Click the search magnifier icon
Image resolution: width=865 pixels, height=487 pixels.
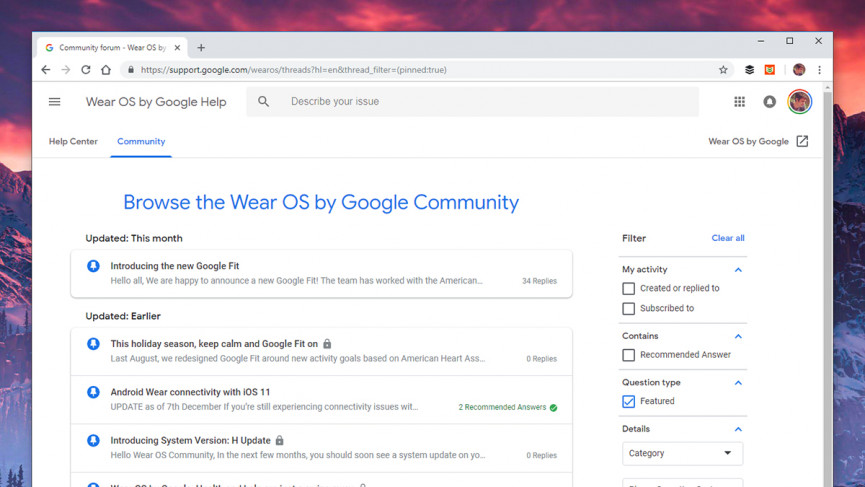264,101
